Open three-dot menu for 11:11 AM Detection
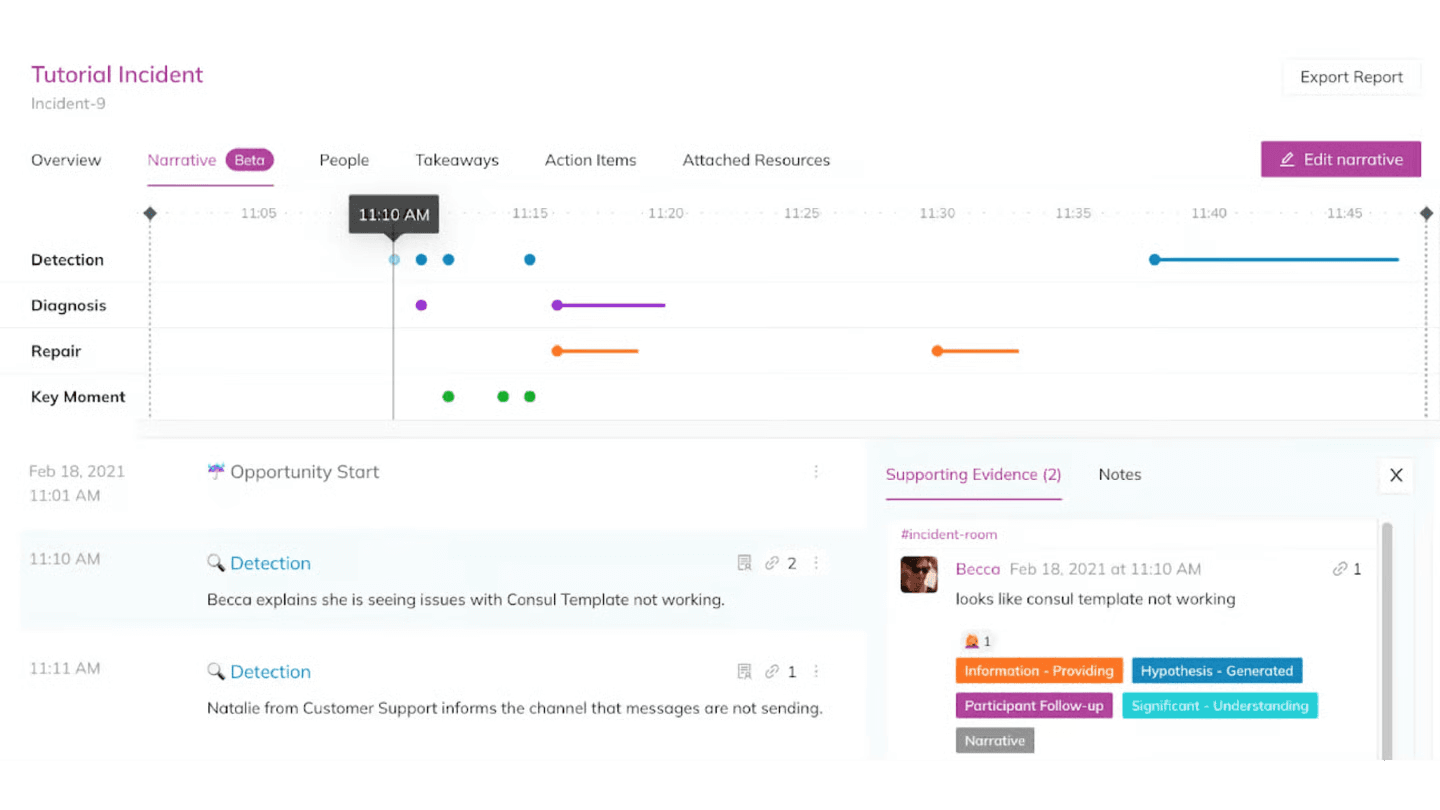1440x810 pixels. coord(816,672)
